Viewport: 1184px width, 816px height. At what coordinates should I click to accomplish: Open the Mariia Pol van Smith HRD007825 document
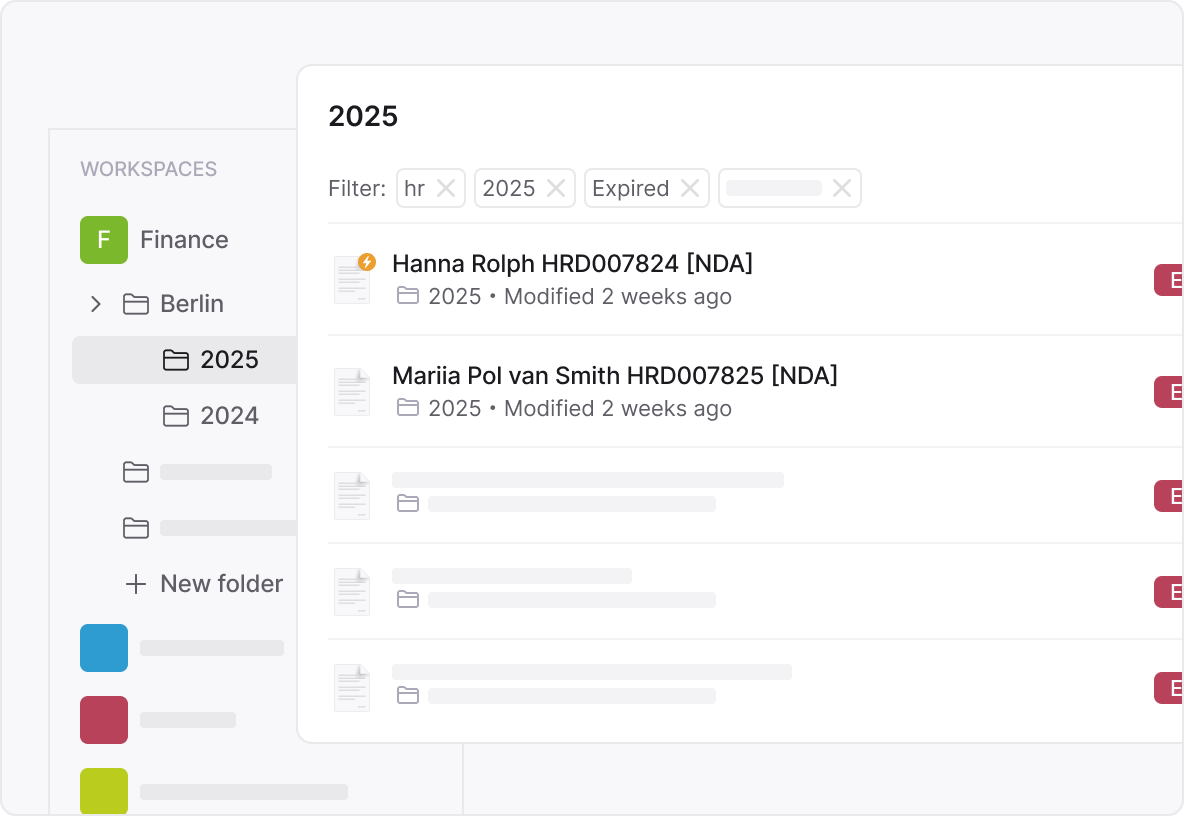pyautogui.click(x=614, y=375)
